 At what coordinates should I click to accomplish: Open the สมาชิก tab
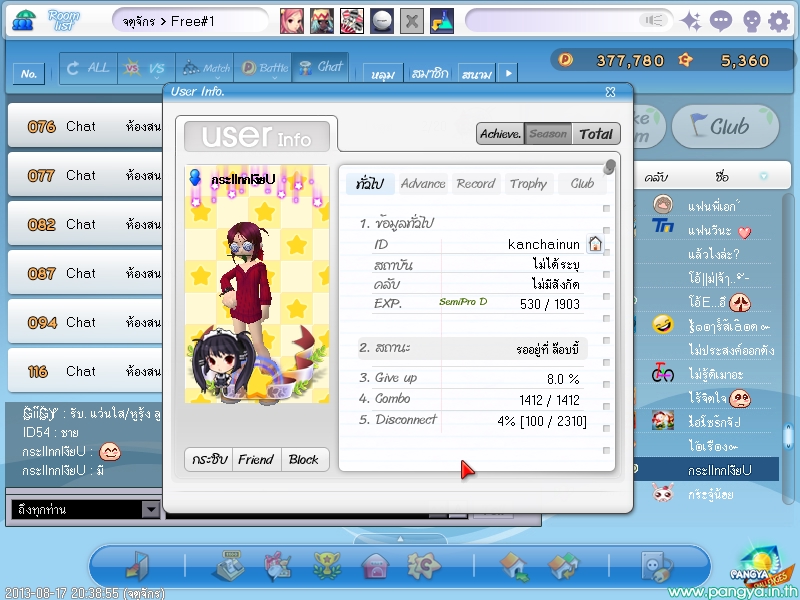click(x=430, y=73)
